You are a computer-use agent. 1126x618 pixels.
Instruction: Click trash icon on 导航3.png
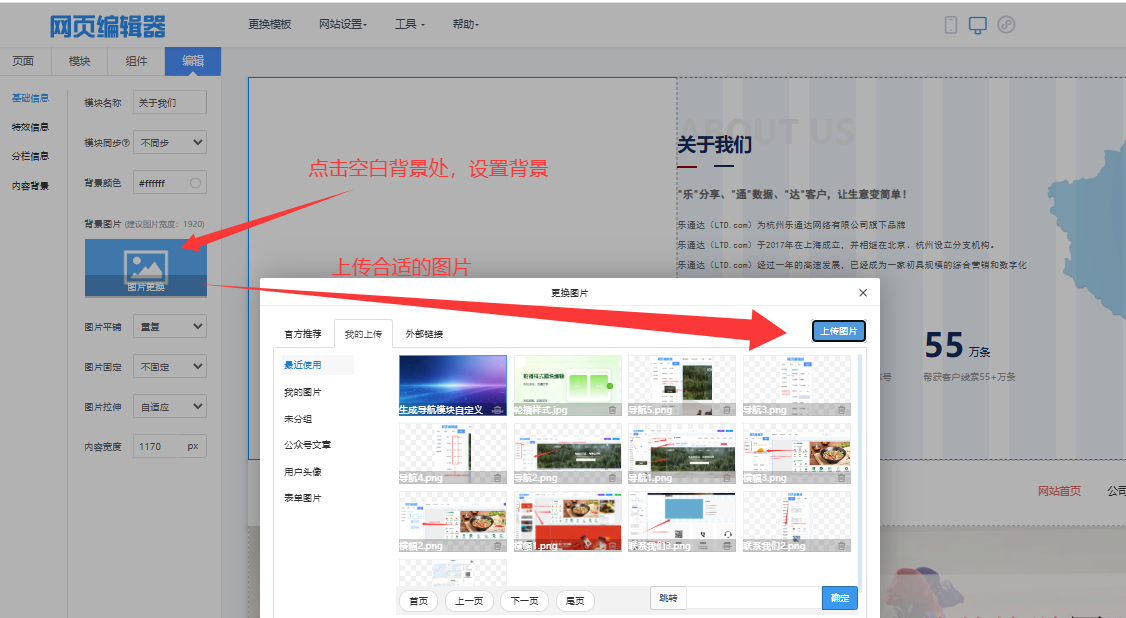[x=841, y=409]
